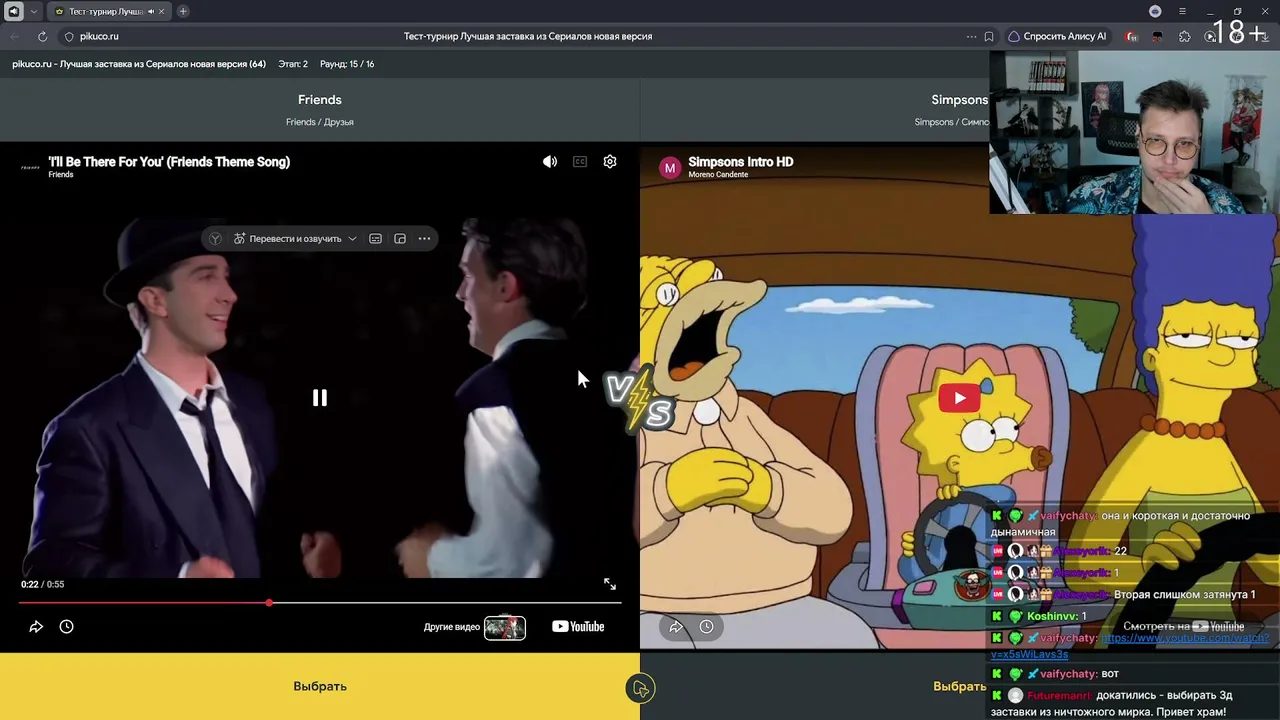The width and height of the screenshot is (1280, 720).
Task: Open the browser hamburger menu
Action: pyautogui.click(x=1182, y=11)
